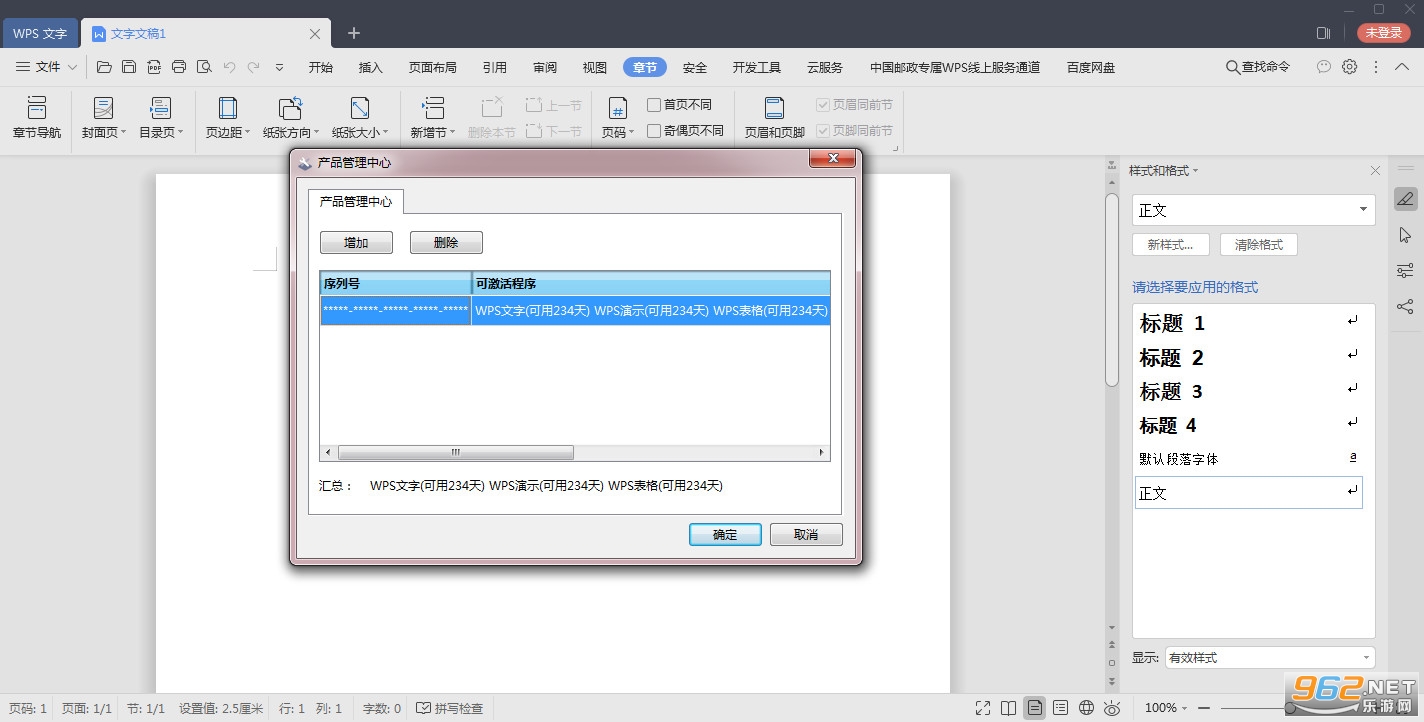Image resolution: width=1424 pixels, height=722 pixels.
Task: Click the 清除格式 button
Action: (1259, 245)
